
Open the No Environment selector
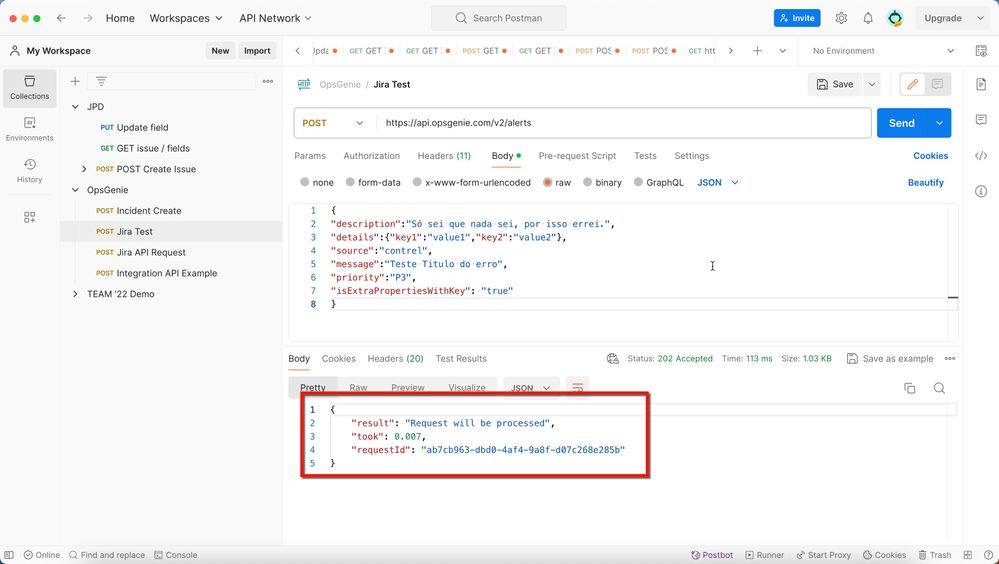pyautogui.click(x=883, y=51)
